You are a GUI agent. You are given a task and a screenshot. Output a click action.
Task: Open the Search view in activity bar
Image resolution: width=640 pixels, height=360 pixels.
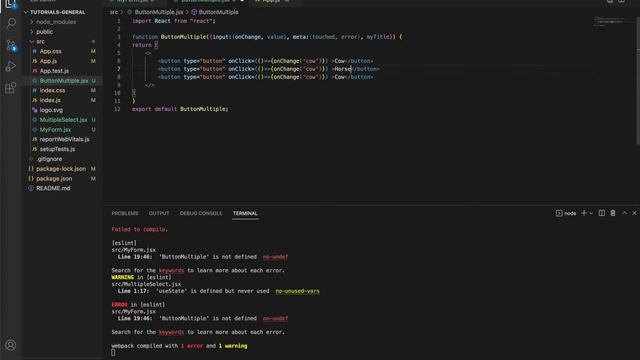[x=11, y=23]
